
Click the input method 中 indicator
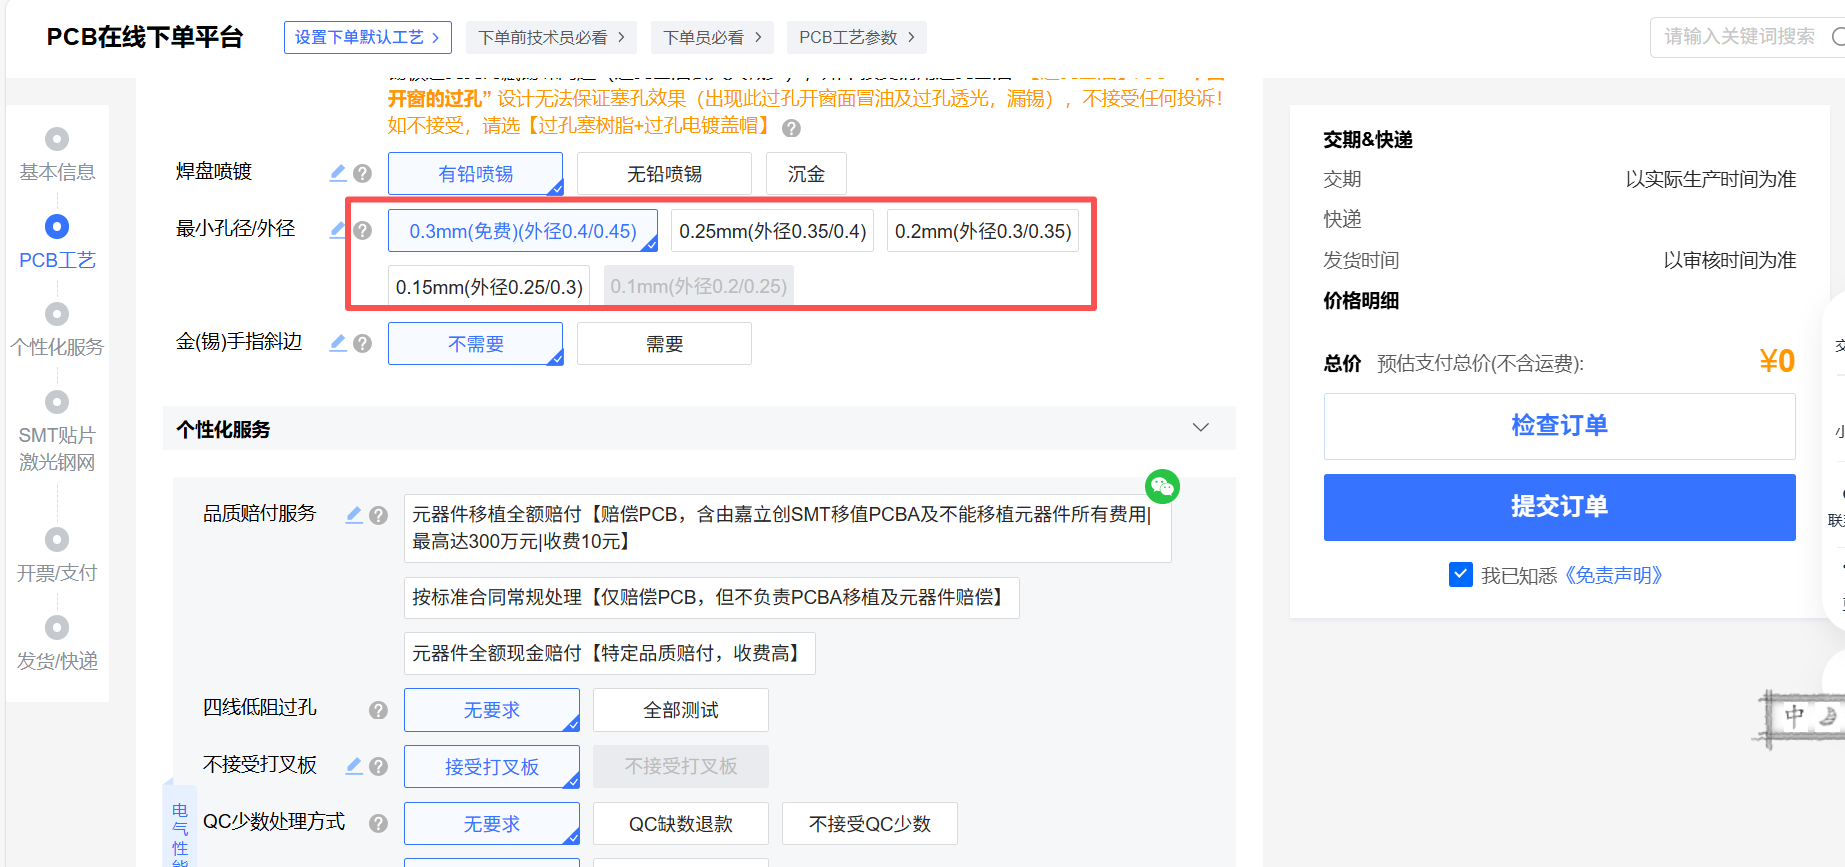(1795, 716)
